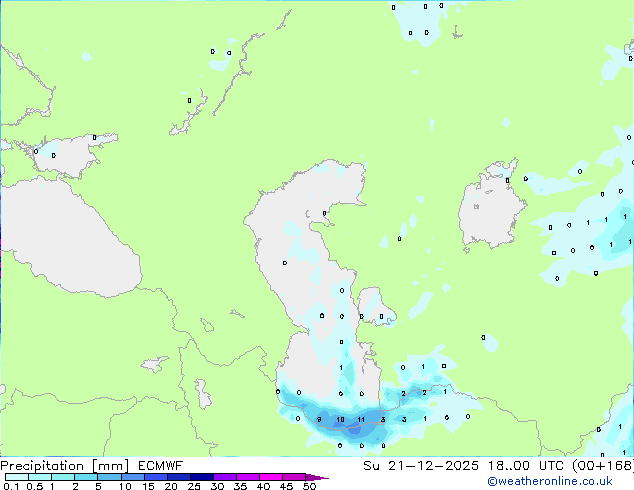
Task: Click the 35–40 mm legend swatch
Action: coord(247,477)
